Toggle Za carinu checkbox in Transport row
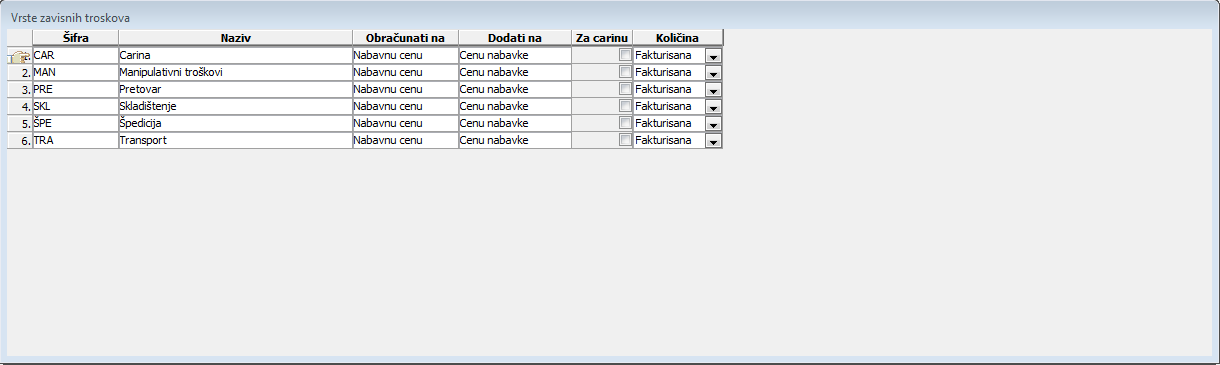Viewport: 1220px width, 365px height. coord(626,140)
